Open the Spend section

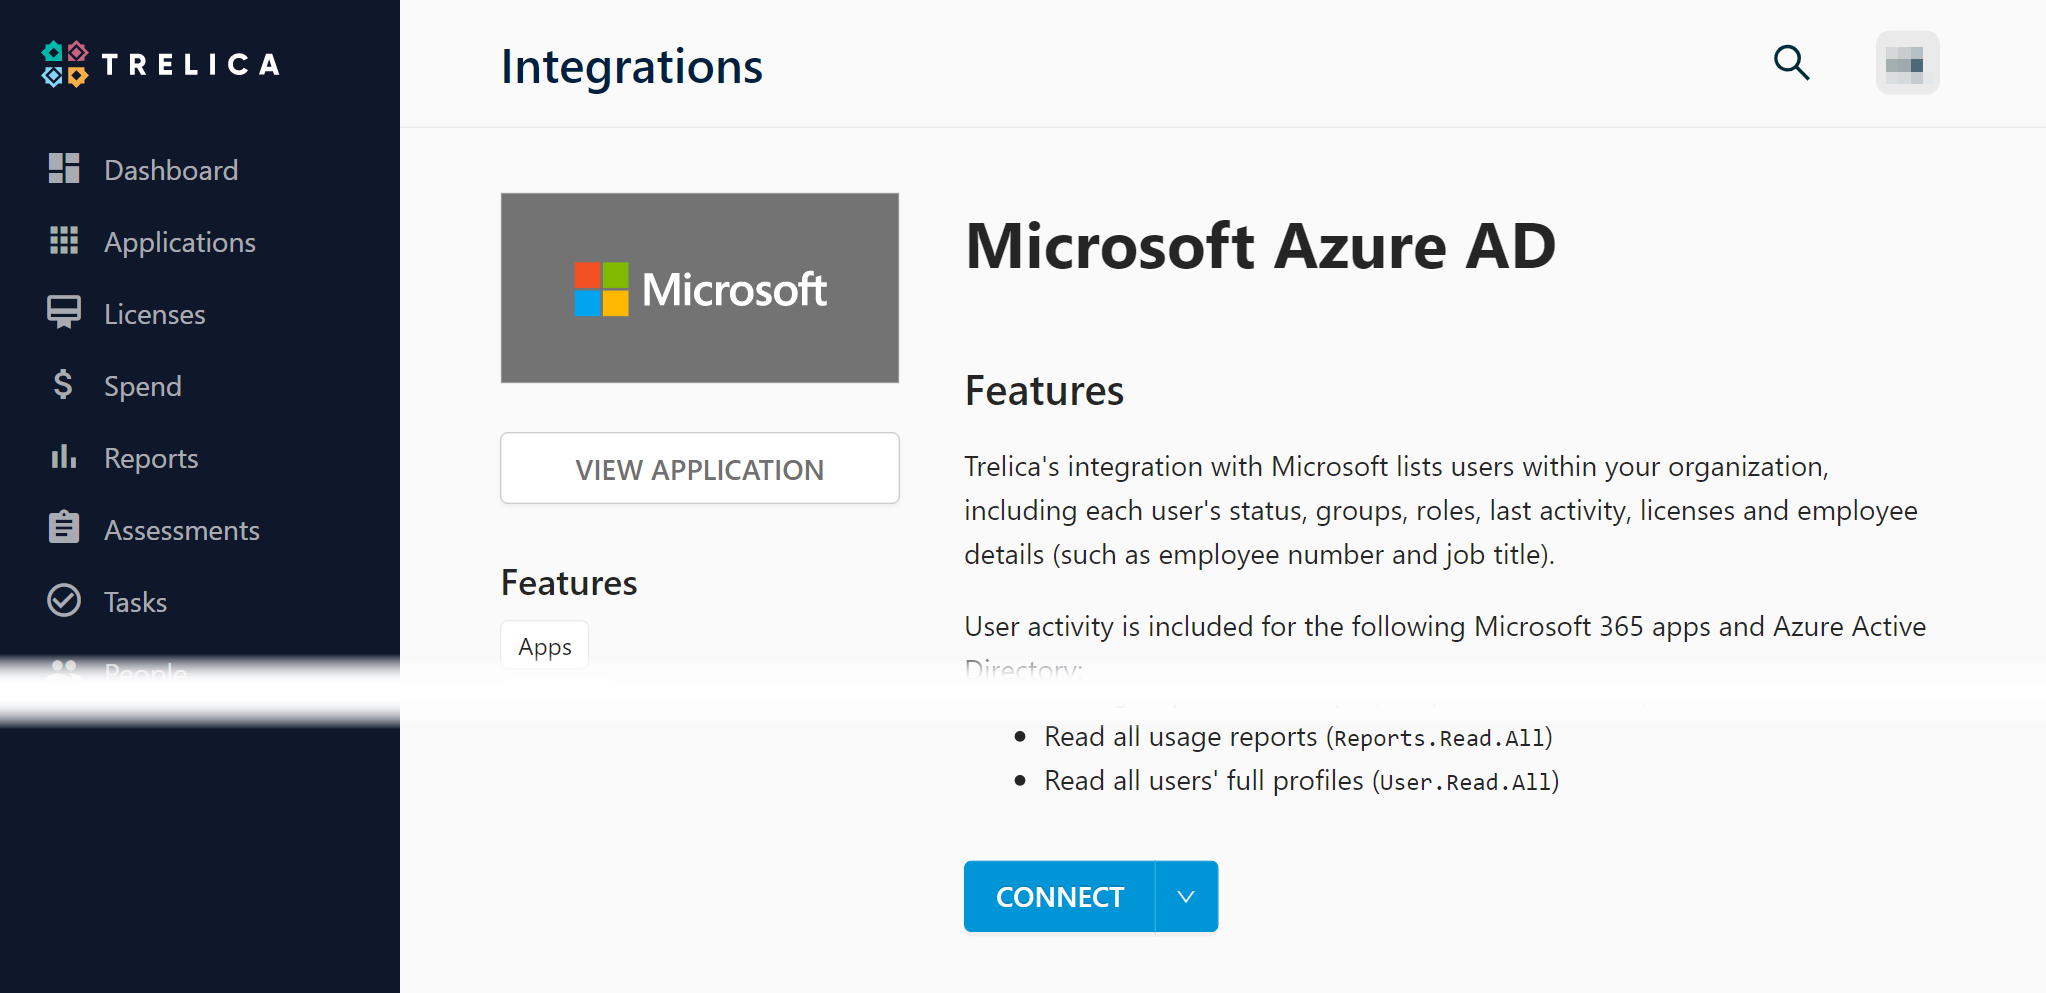coord(143,386)
